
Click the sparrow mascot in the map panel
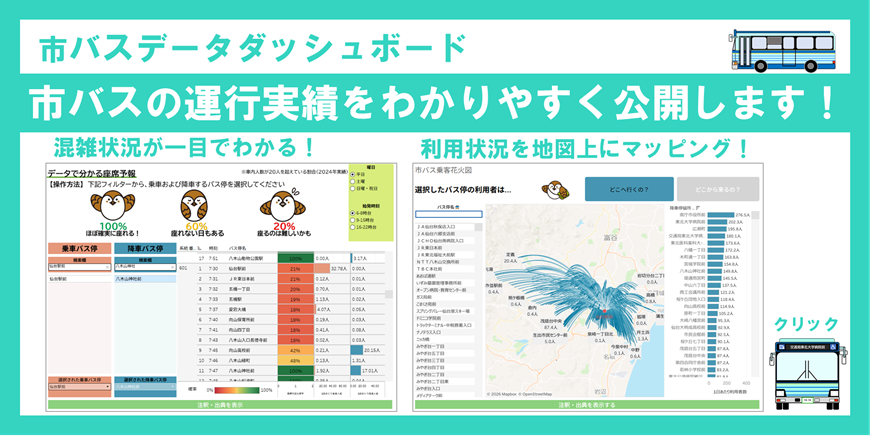pos(555,190)
